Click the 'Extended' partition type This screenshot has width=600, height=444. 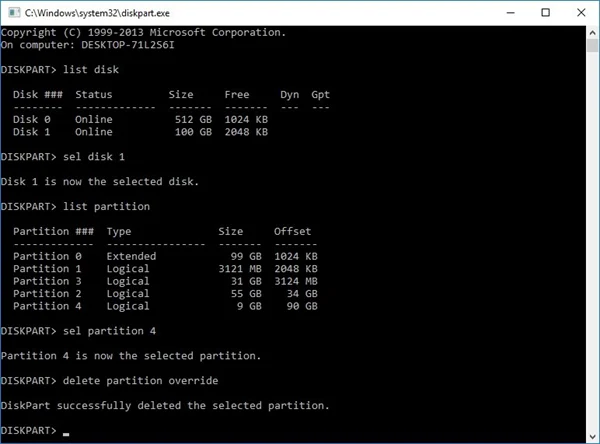pos(131,256)
